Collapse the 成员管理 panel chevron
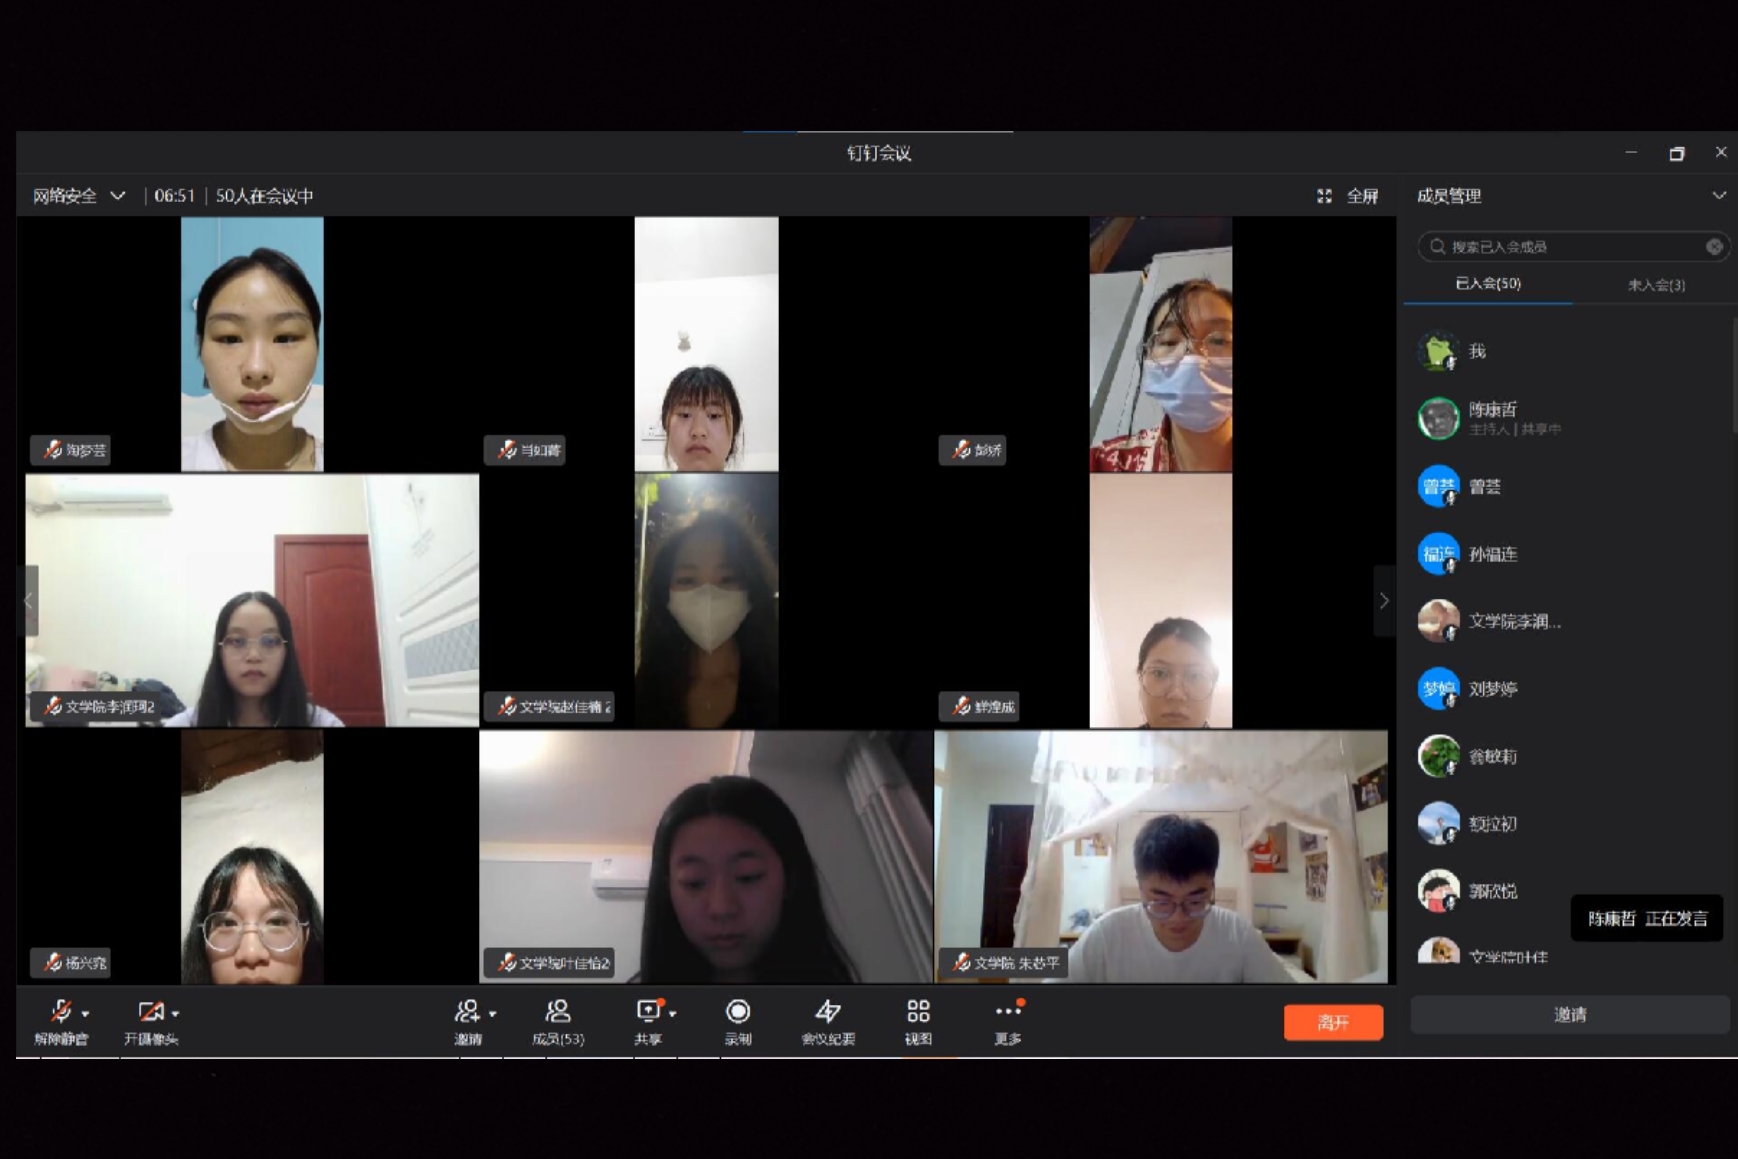 pyautogui.click(x=1718, y=196)
